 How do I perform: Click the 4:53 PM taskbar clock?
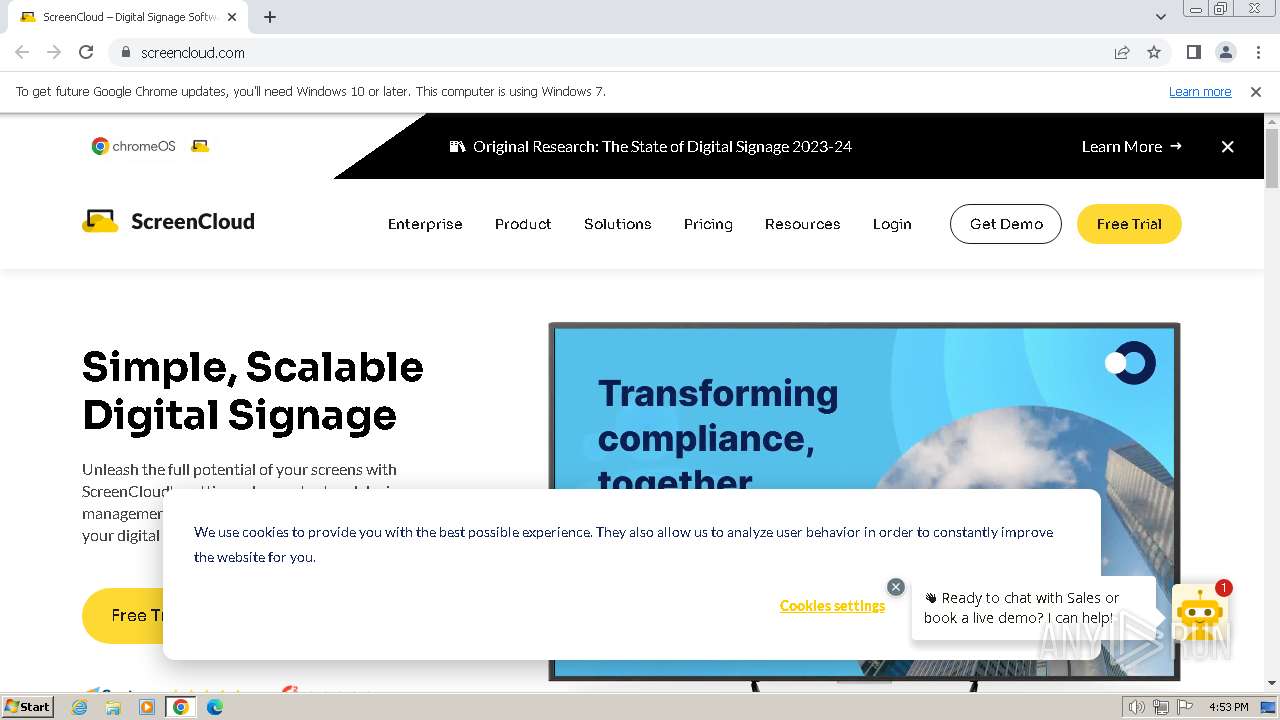(x=1228, y=707)
